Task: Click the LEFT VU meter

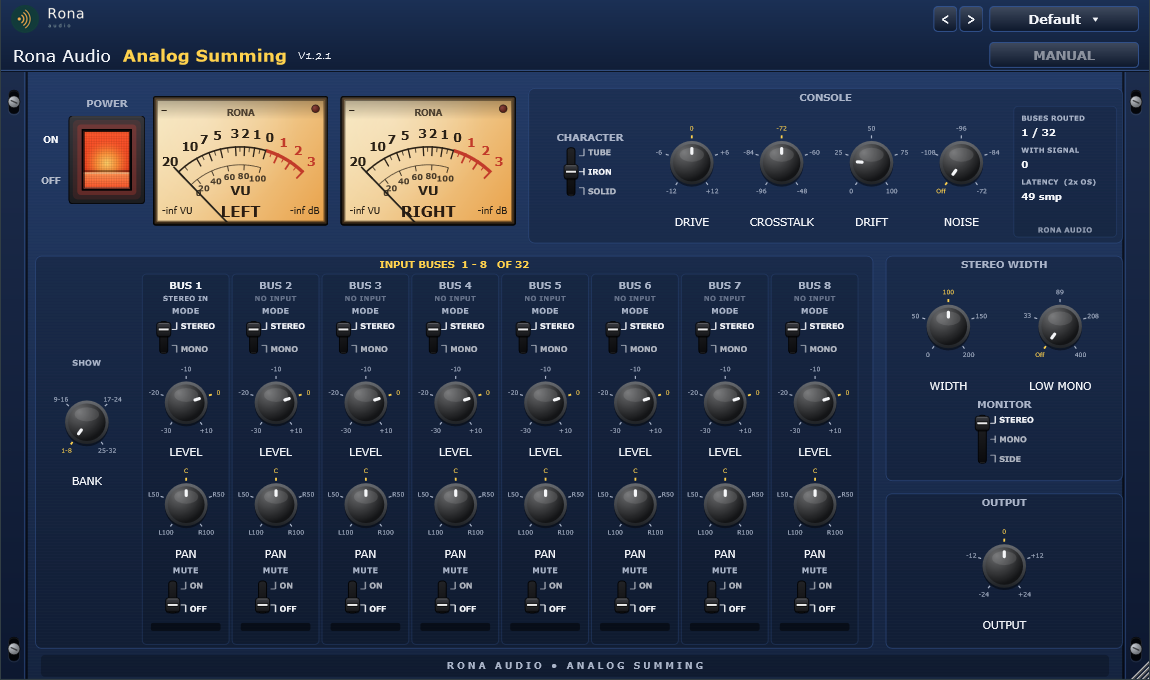Action: click(241, 161)
